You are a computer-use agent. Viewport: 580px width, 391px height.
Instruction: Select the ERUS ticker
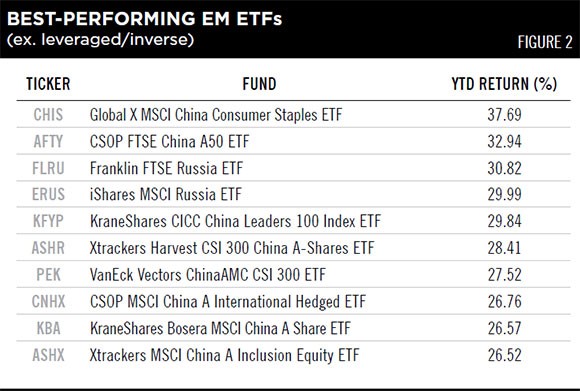tap(48, 194)
